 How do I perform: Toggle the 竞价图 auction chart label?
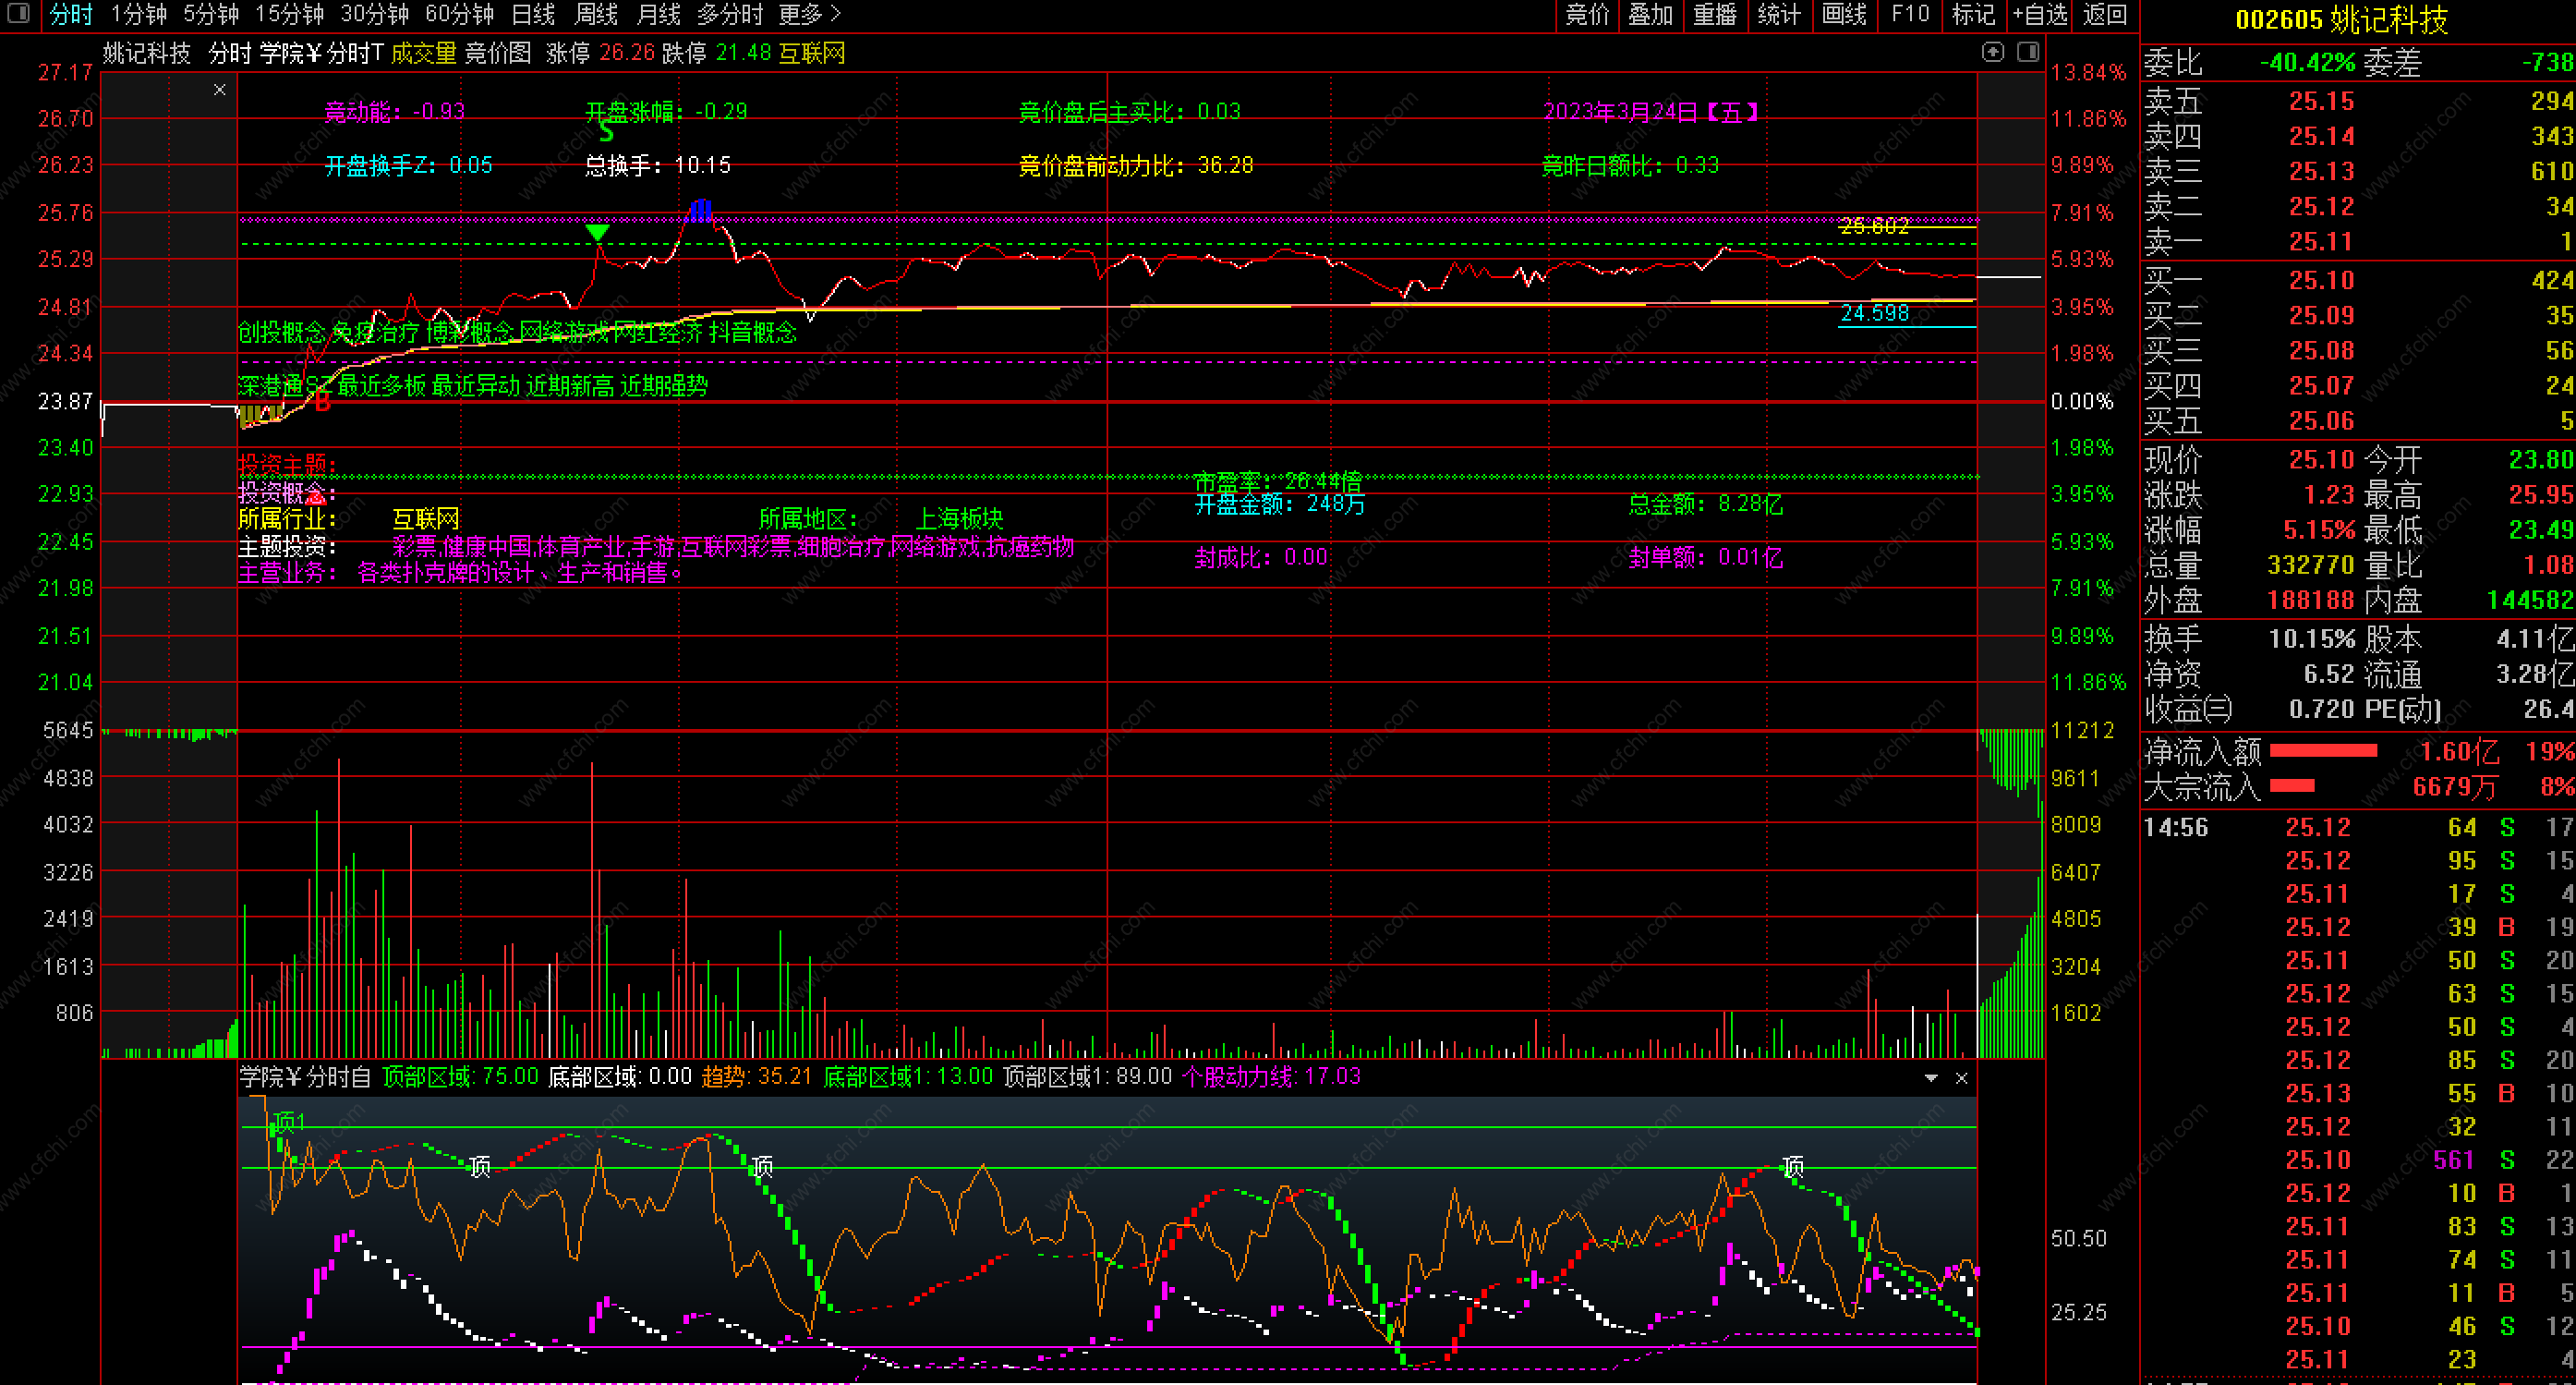[x=498, y=53]
